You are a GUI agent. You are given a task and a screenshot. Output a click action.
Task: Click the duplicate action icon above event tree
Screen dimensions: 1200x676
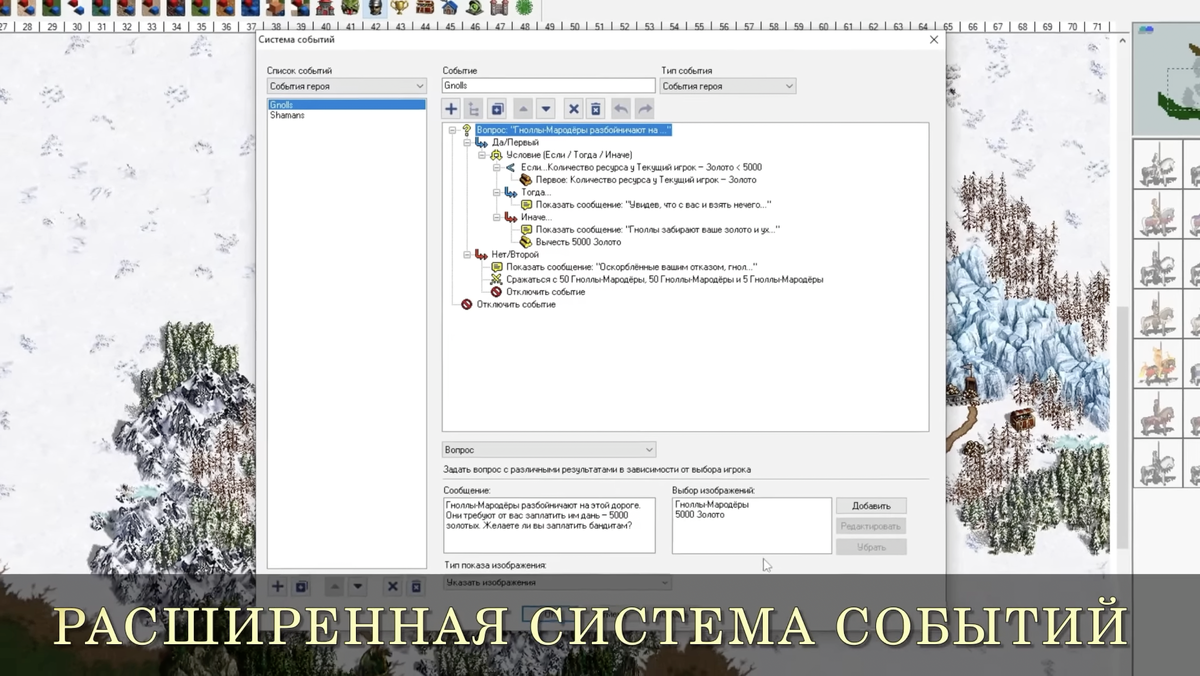pos(497,109)
